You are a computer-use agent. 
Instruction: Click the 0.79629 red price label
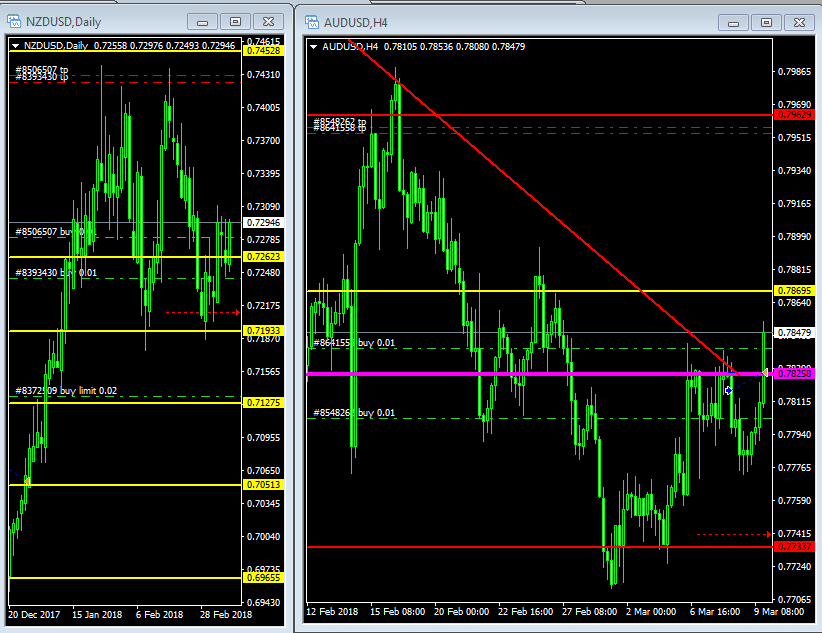pos(794,115)
